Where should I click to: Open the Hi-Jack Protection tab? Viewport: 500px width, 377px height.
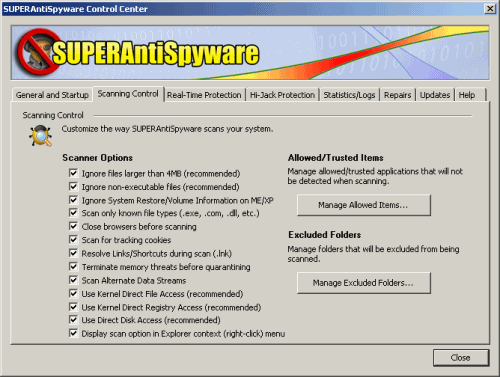[x=282, y=95]
